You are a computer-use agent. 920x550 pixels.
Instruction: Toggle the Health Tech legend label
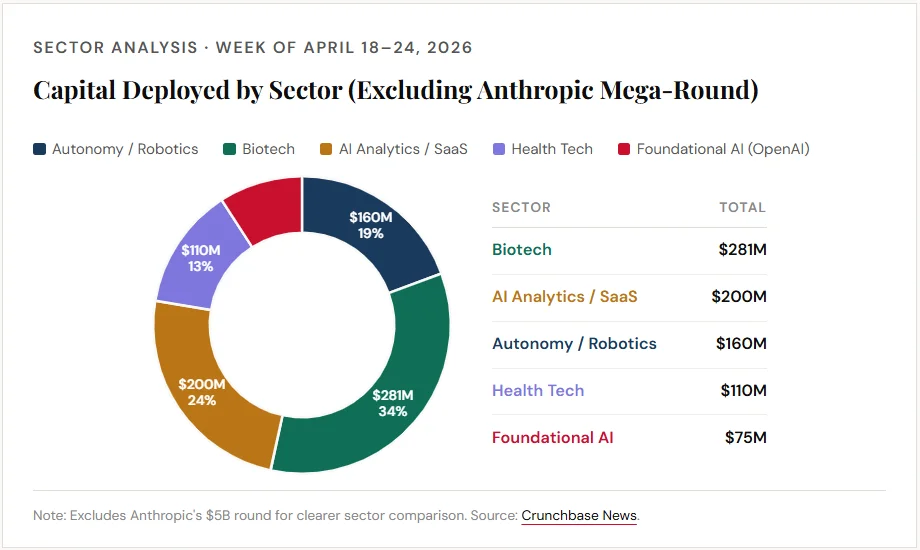pyautogui.click(x=551, y=149)
